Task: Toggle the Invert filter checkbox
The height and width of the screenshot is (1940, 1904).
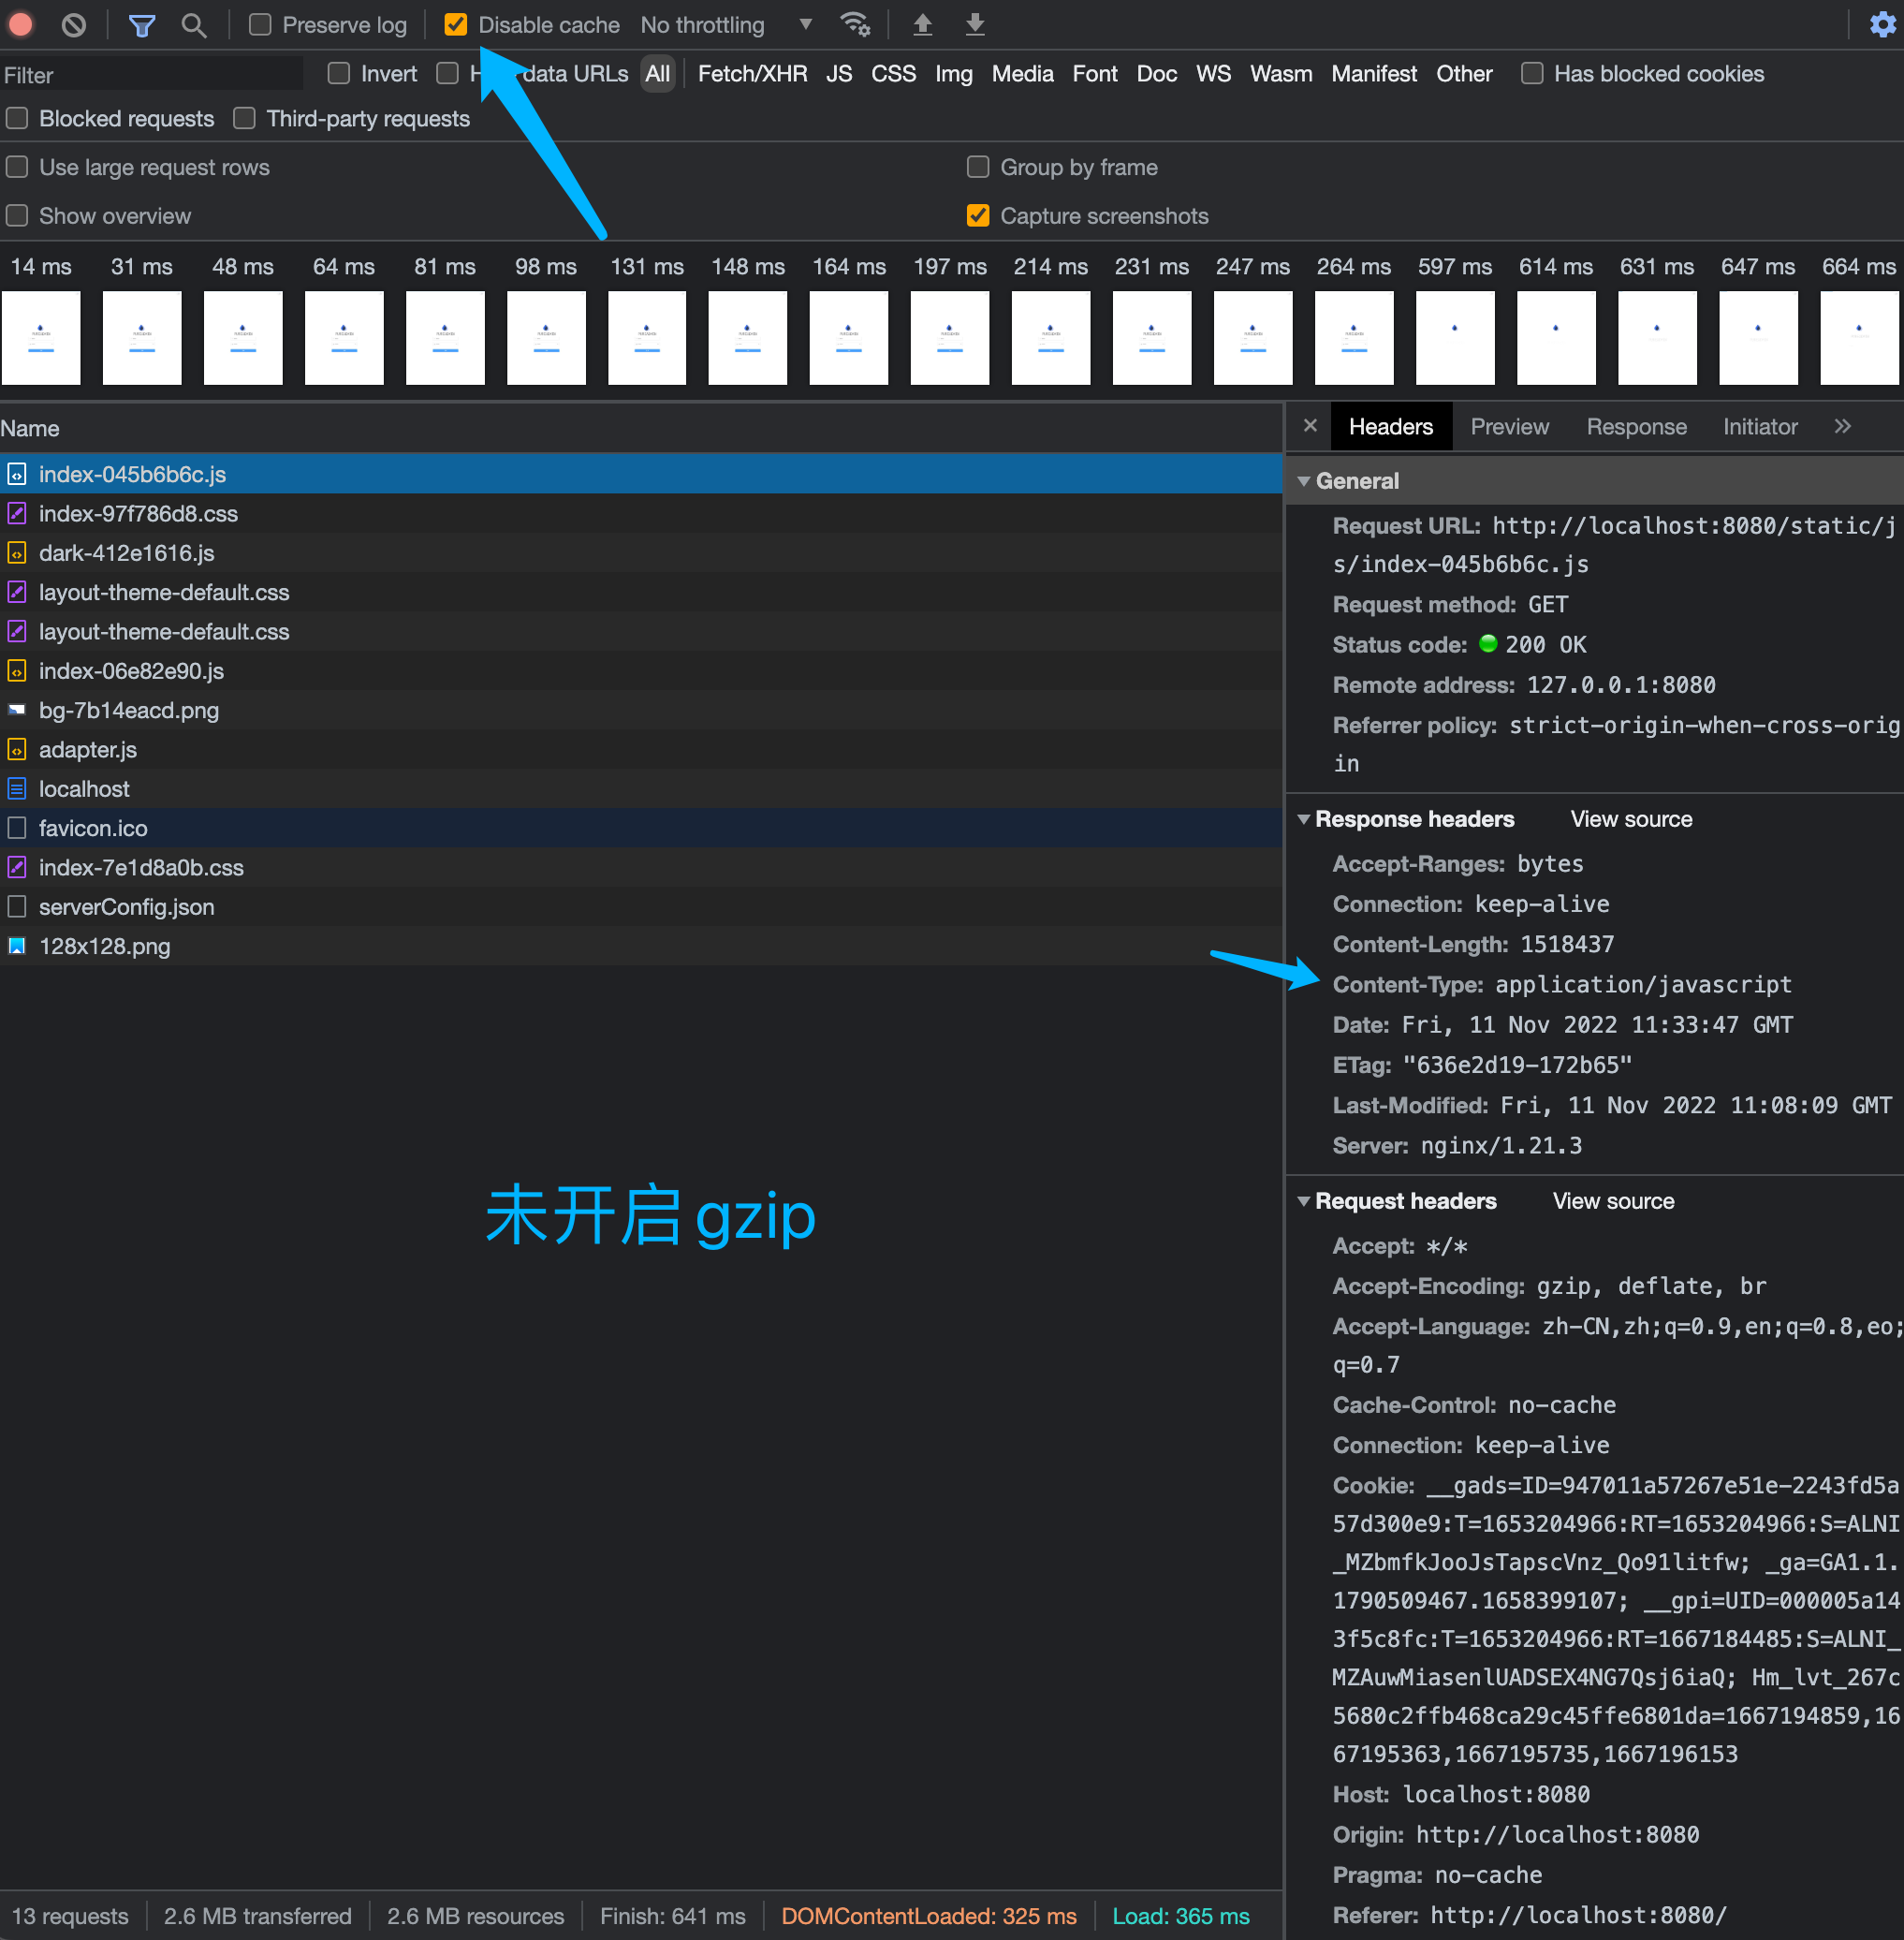Action: tap(336, 73)
